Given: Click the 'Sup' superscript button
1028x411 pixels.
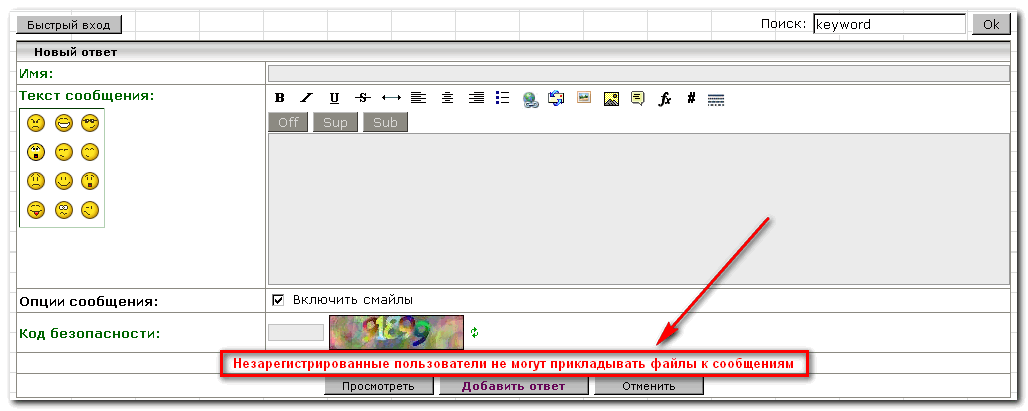Looking at the screenshot, I should tap(335, 123).
